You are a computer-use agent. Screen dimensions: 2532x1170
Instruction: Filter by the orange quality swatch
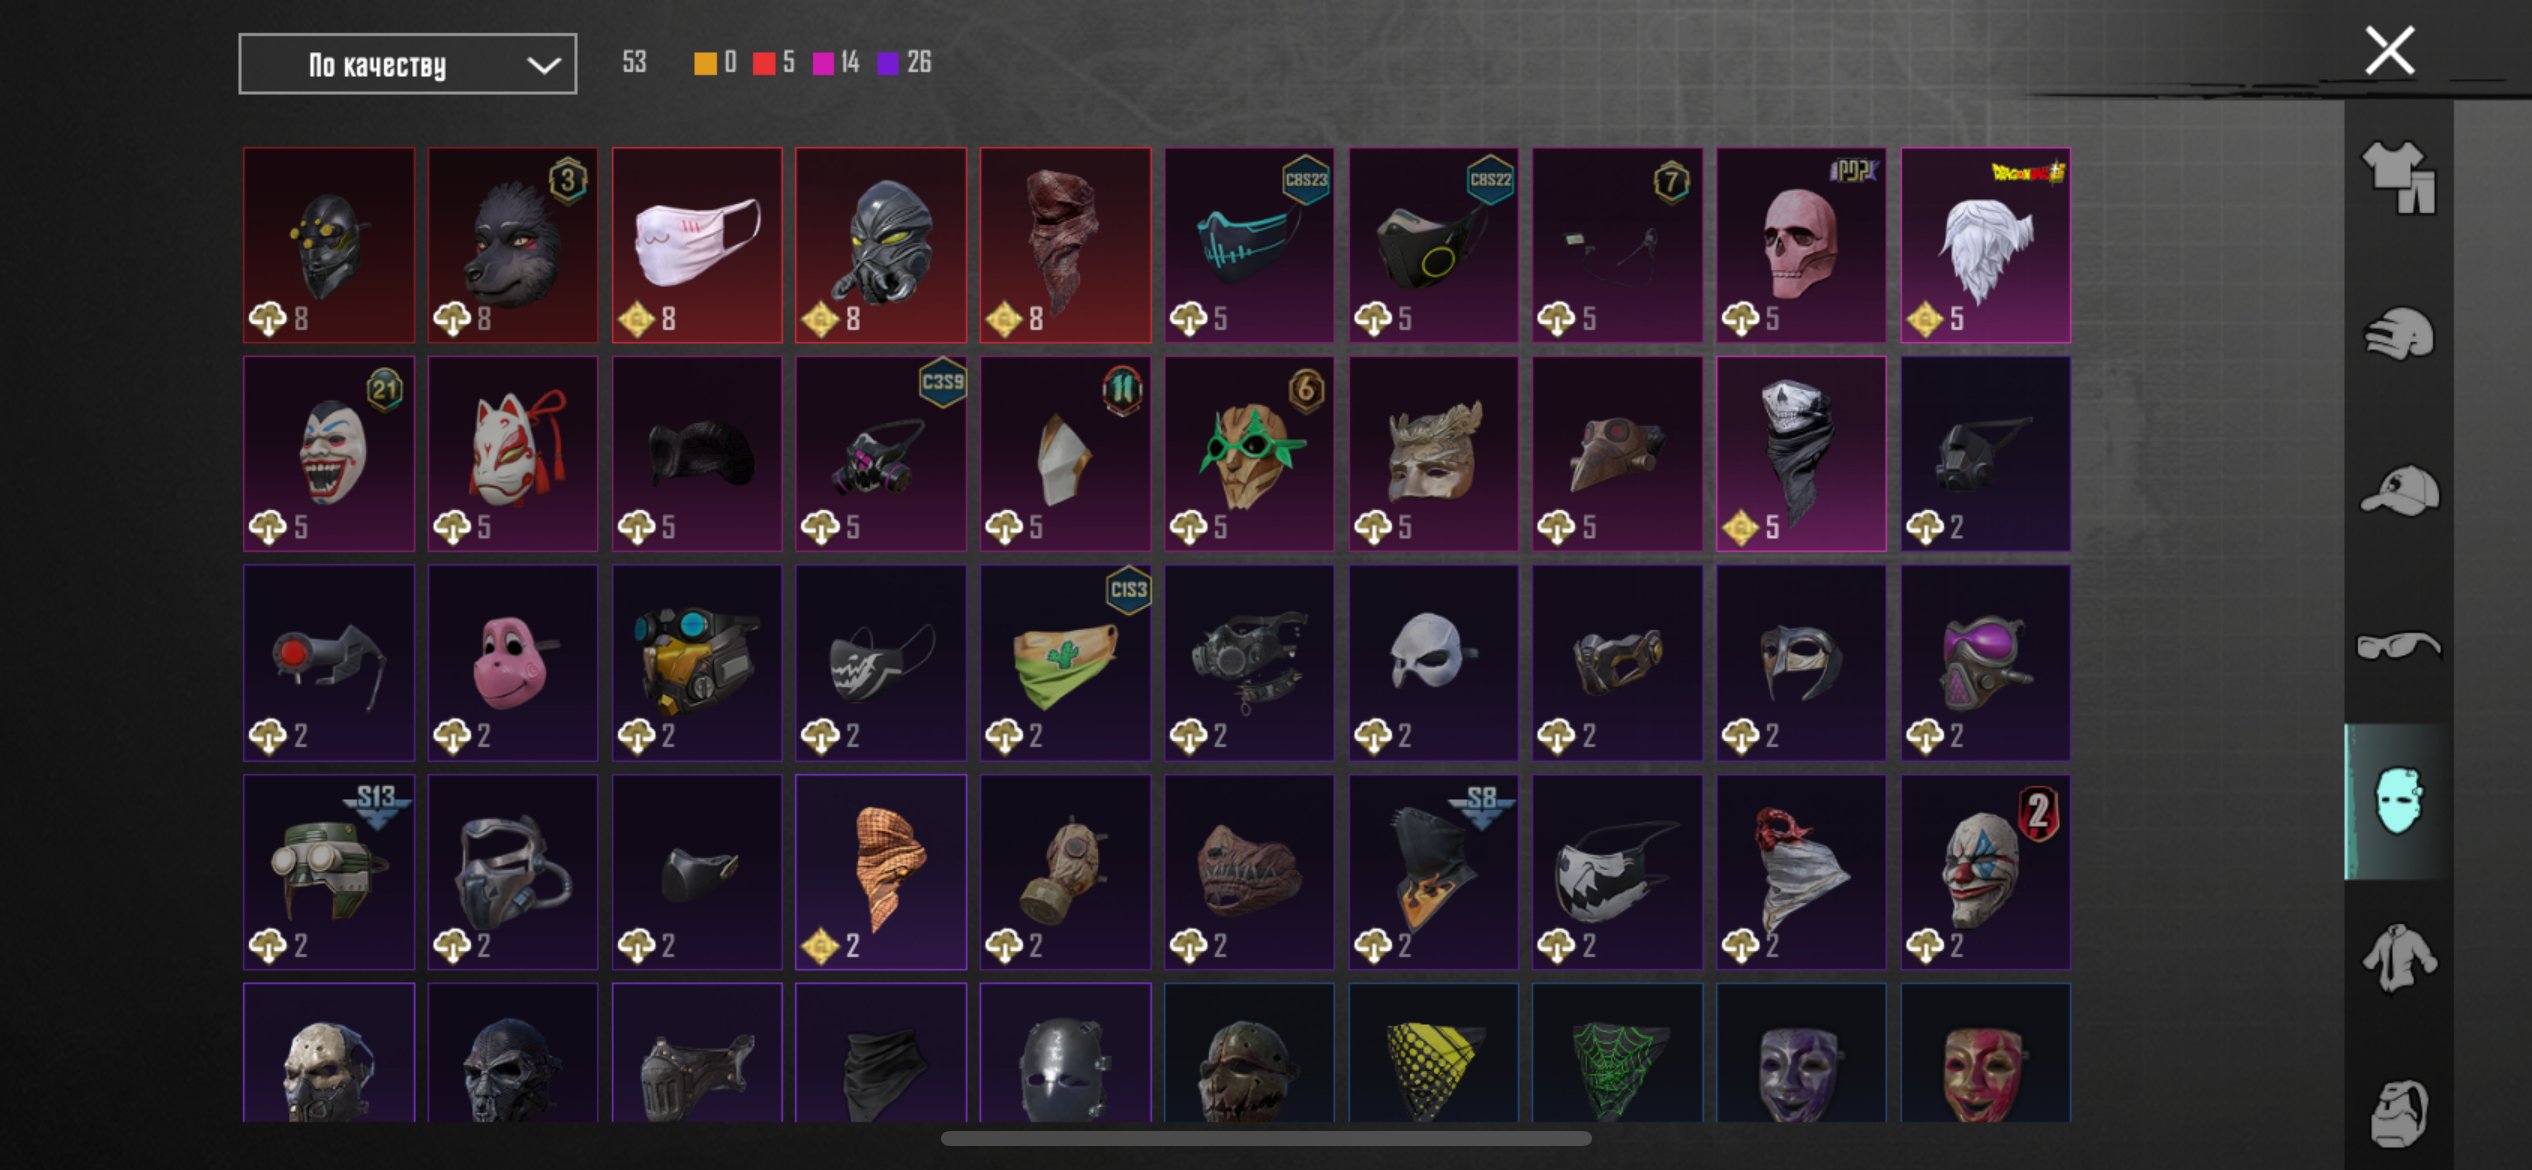click(x=705, y=63)
